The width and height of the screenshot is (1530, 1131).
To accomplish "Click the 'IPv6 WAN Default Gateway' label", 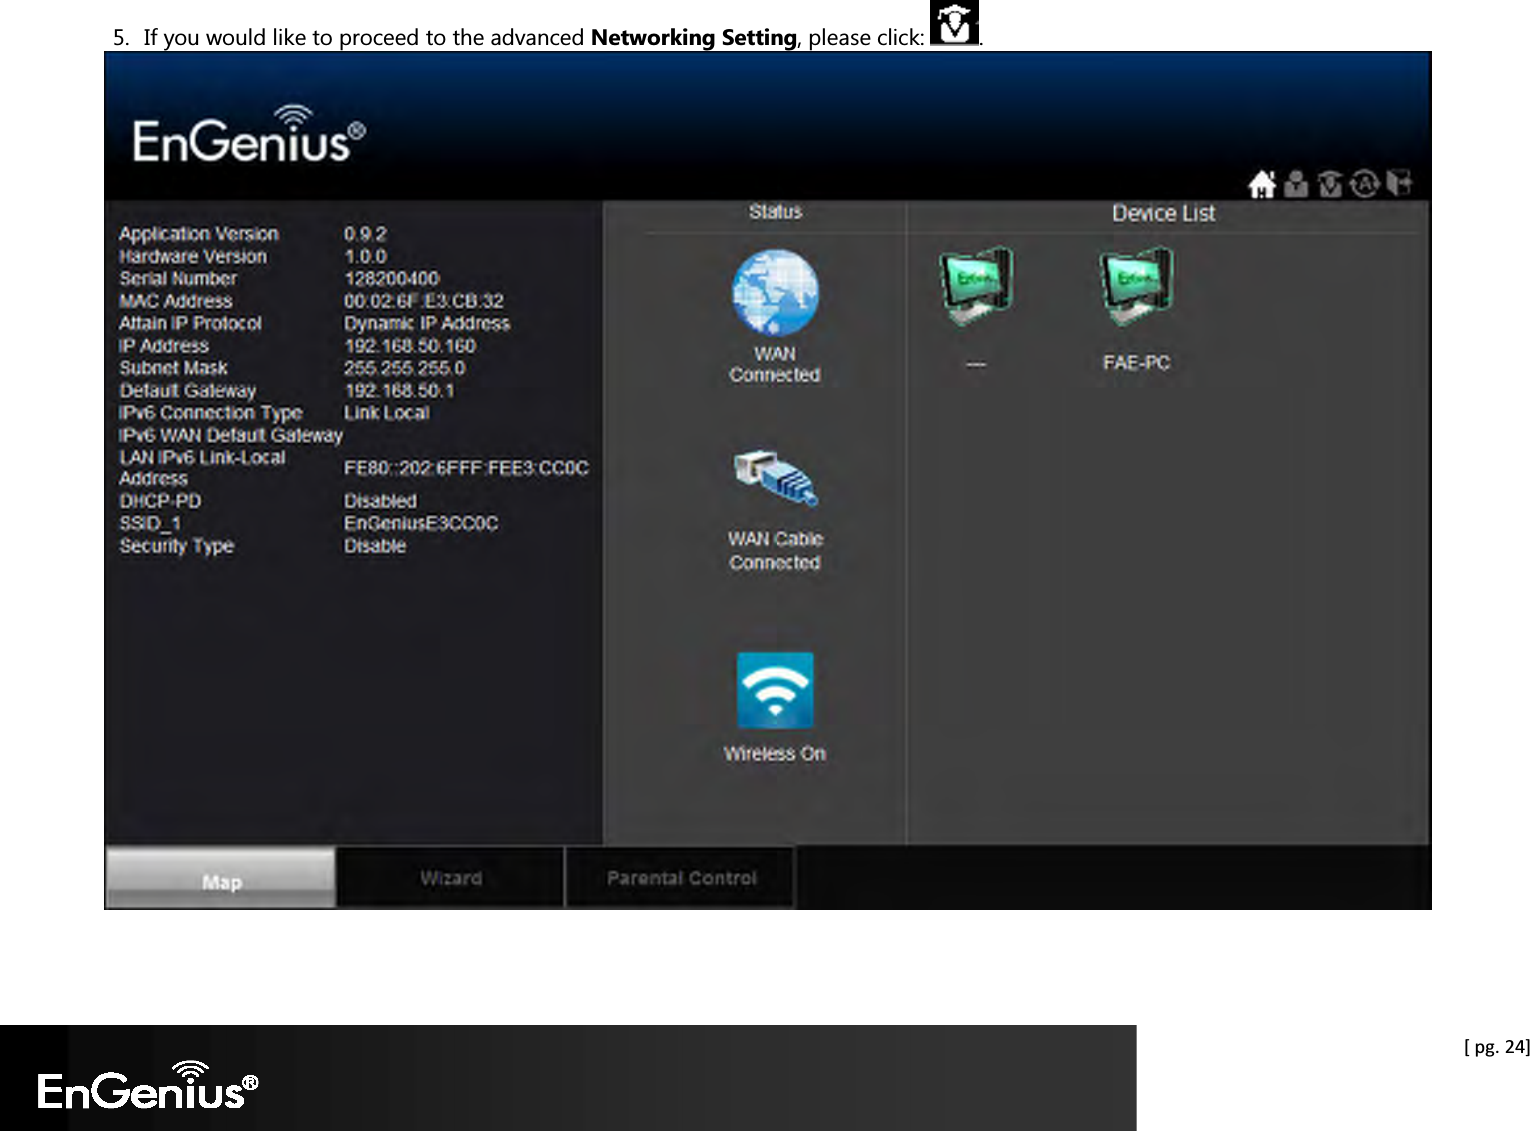I will point(230,436).
